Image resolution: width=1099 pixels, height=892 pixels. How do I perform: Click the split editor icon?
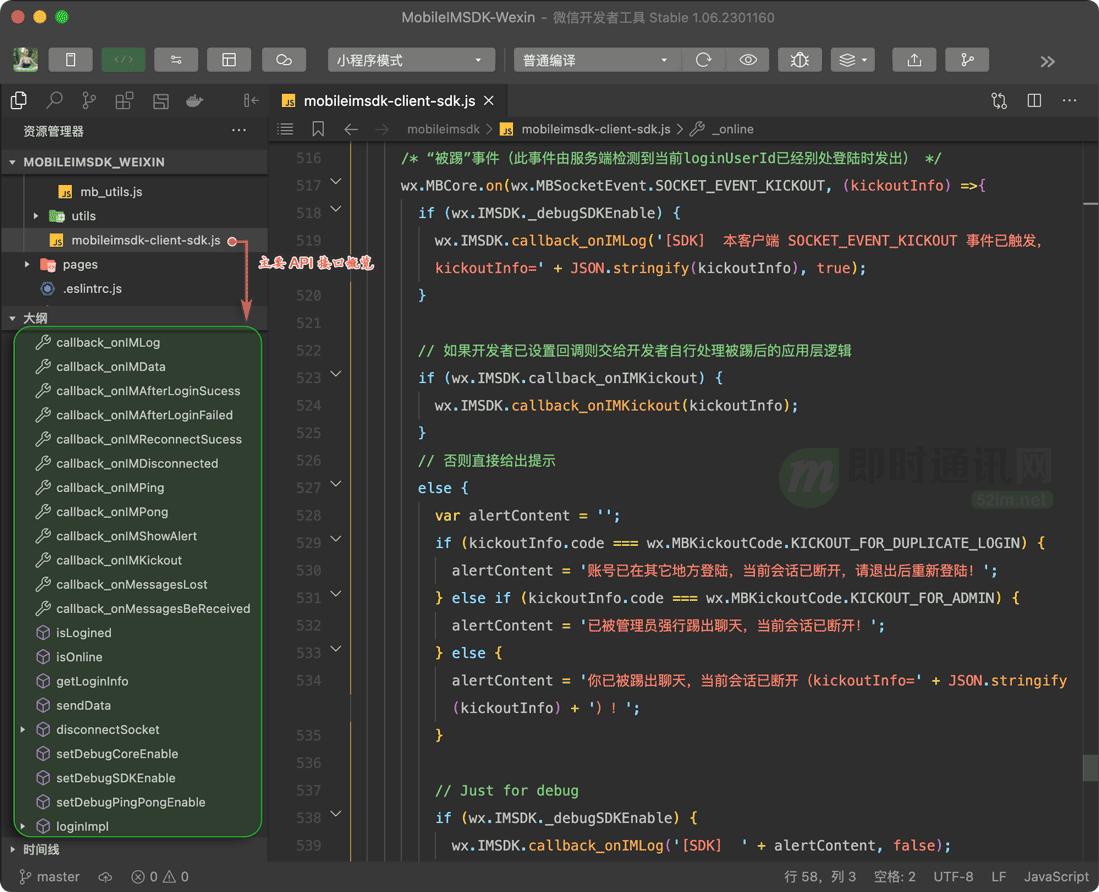1034,100
